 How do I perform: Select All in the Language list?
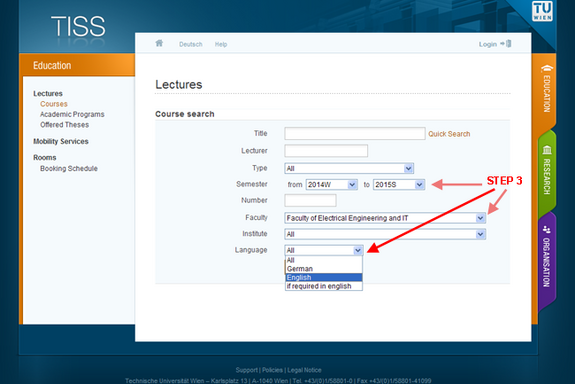[x=324, y=260]
